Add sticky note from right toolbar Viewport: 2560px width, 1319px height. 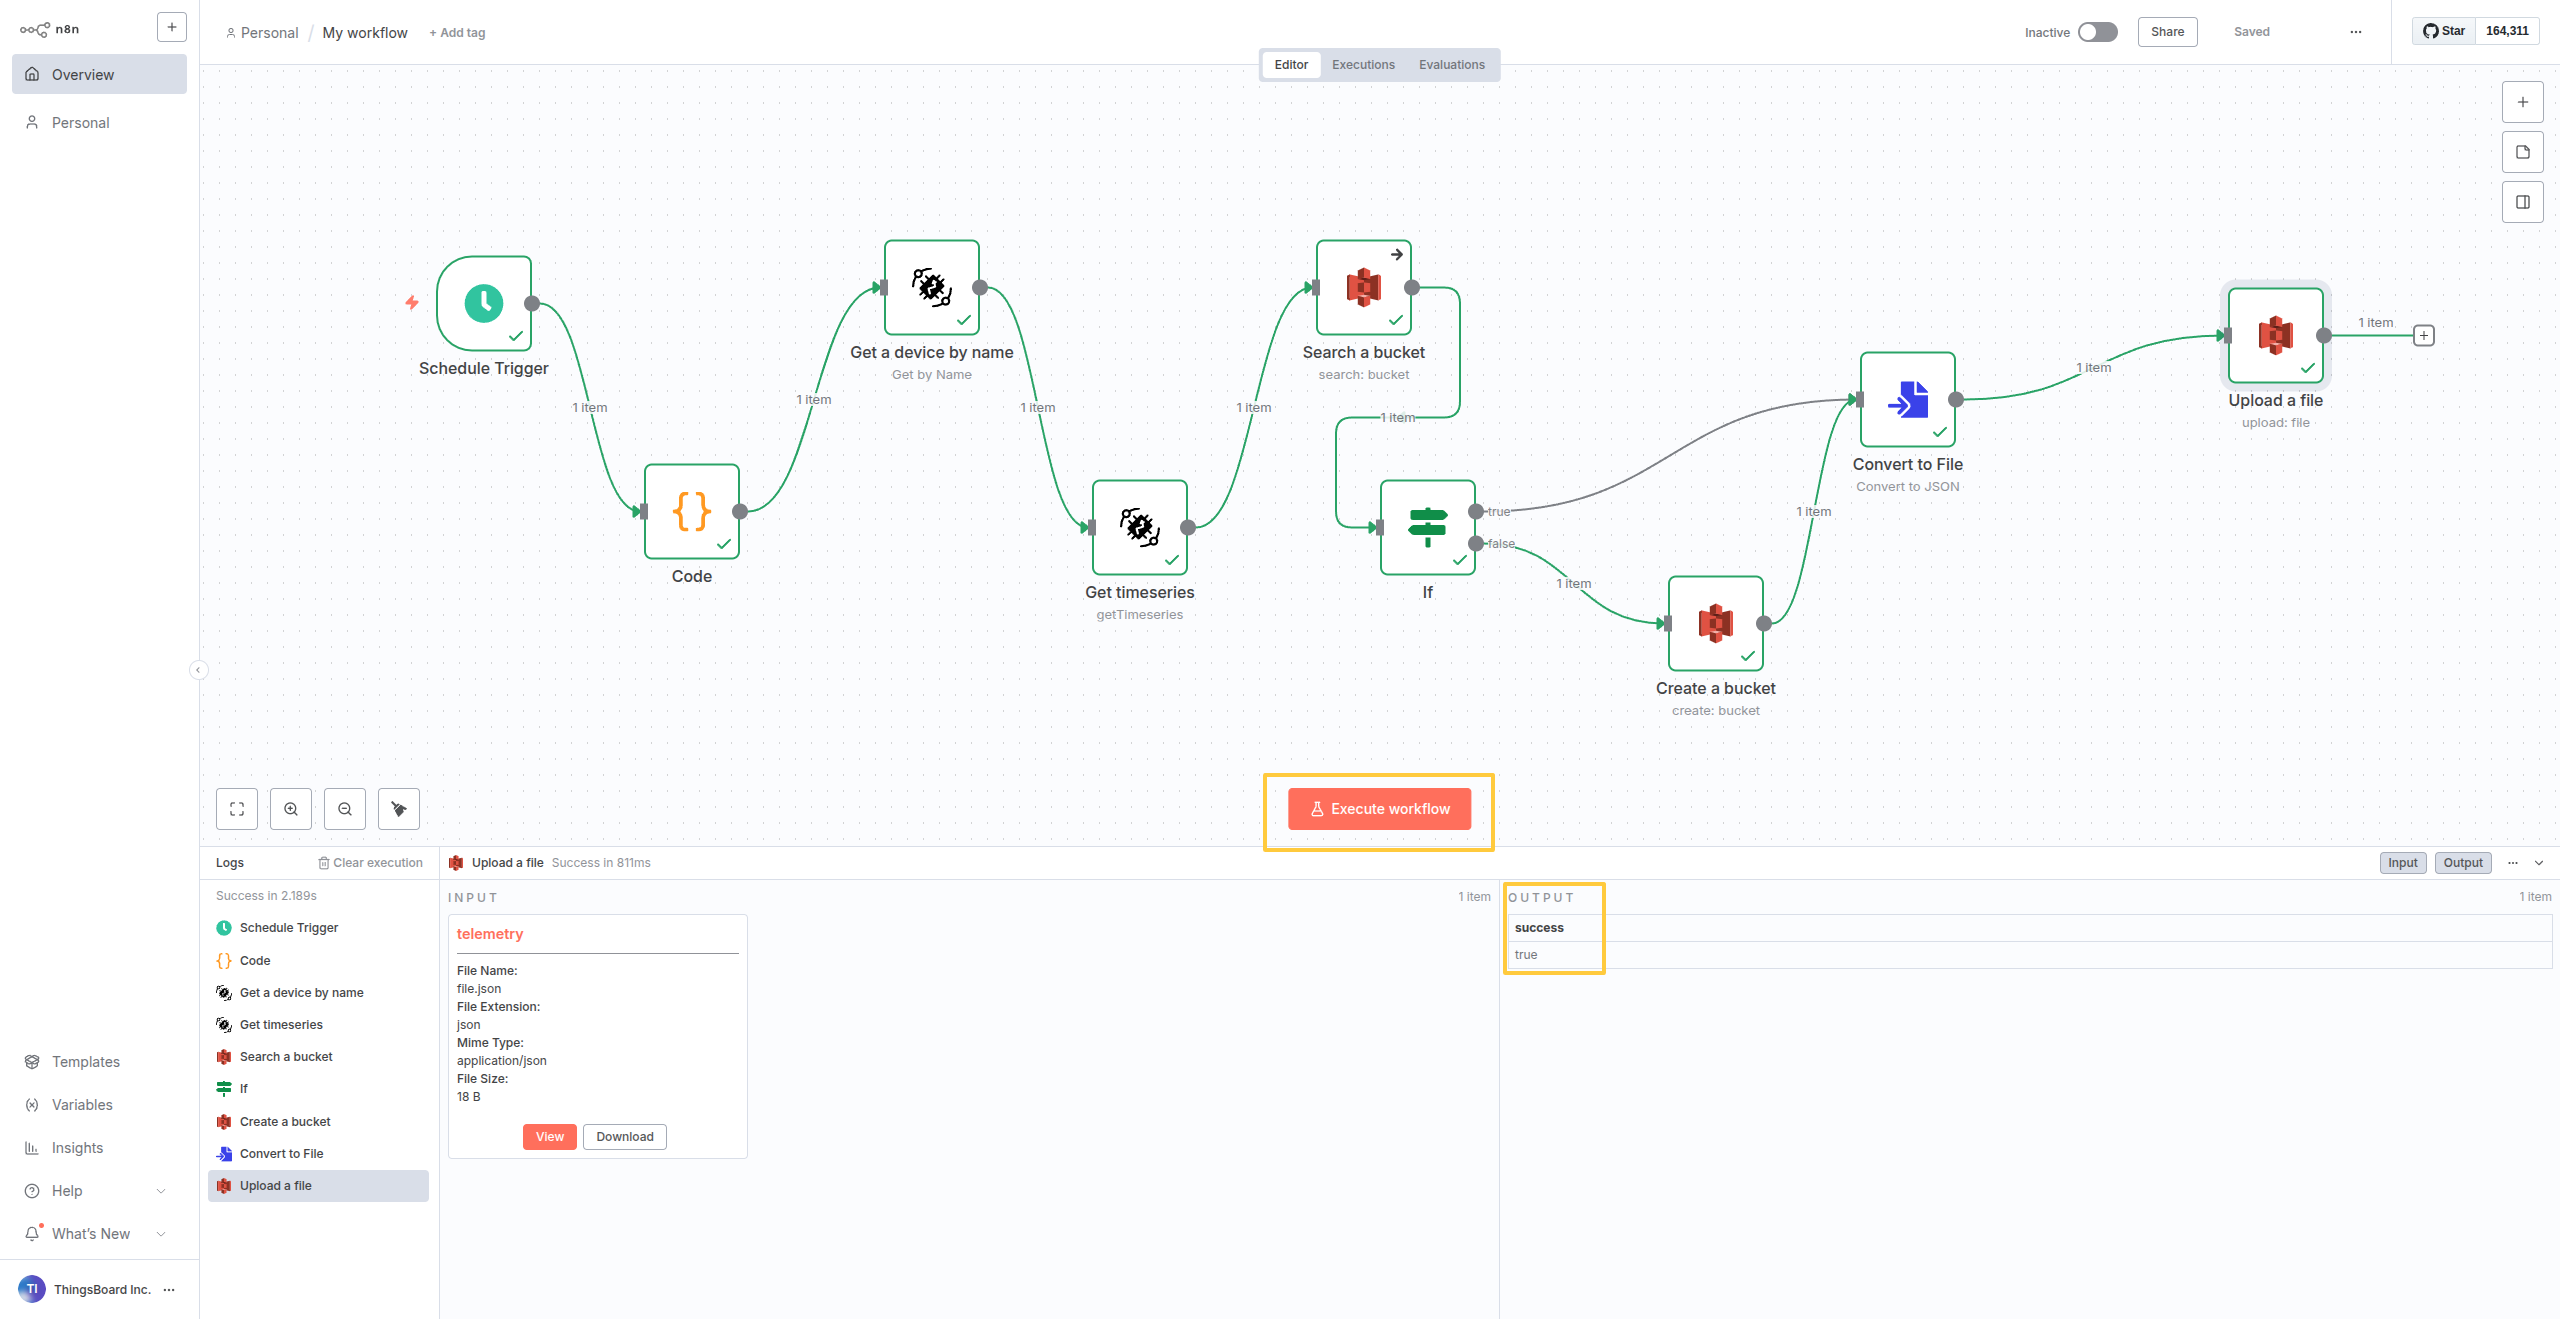(2522, 152)
